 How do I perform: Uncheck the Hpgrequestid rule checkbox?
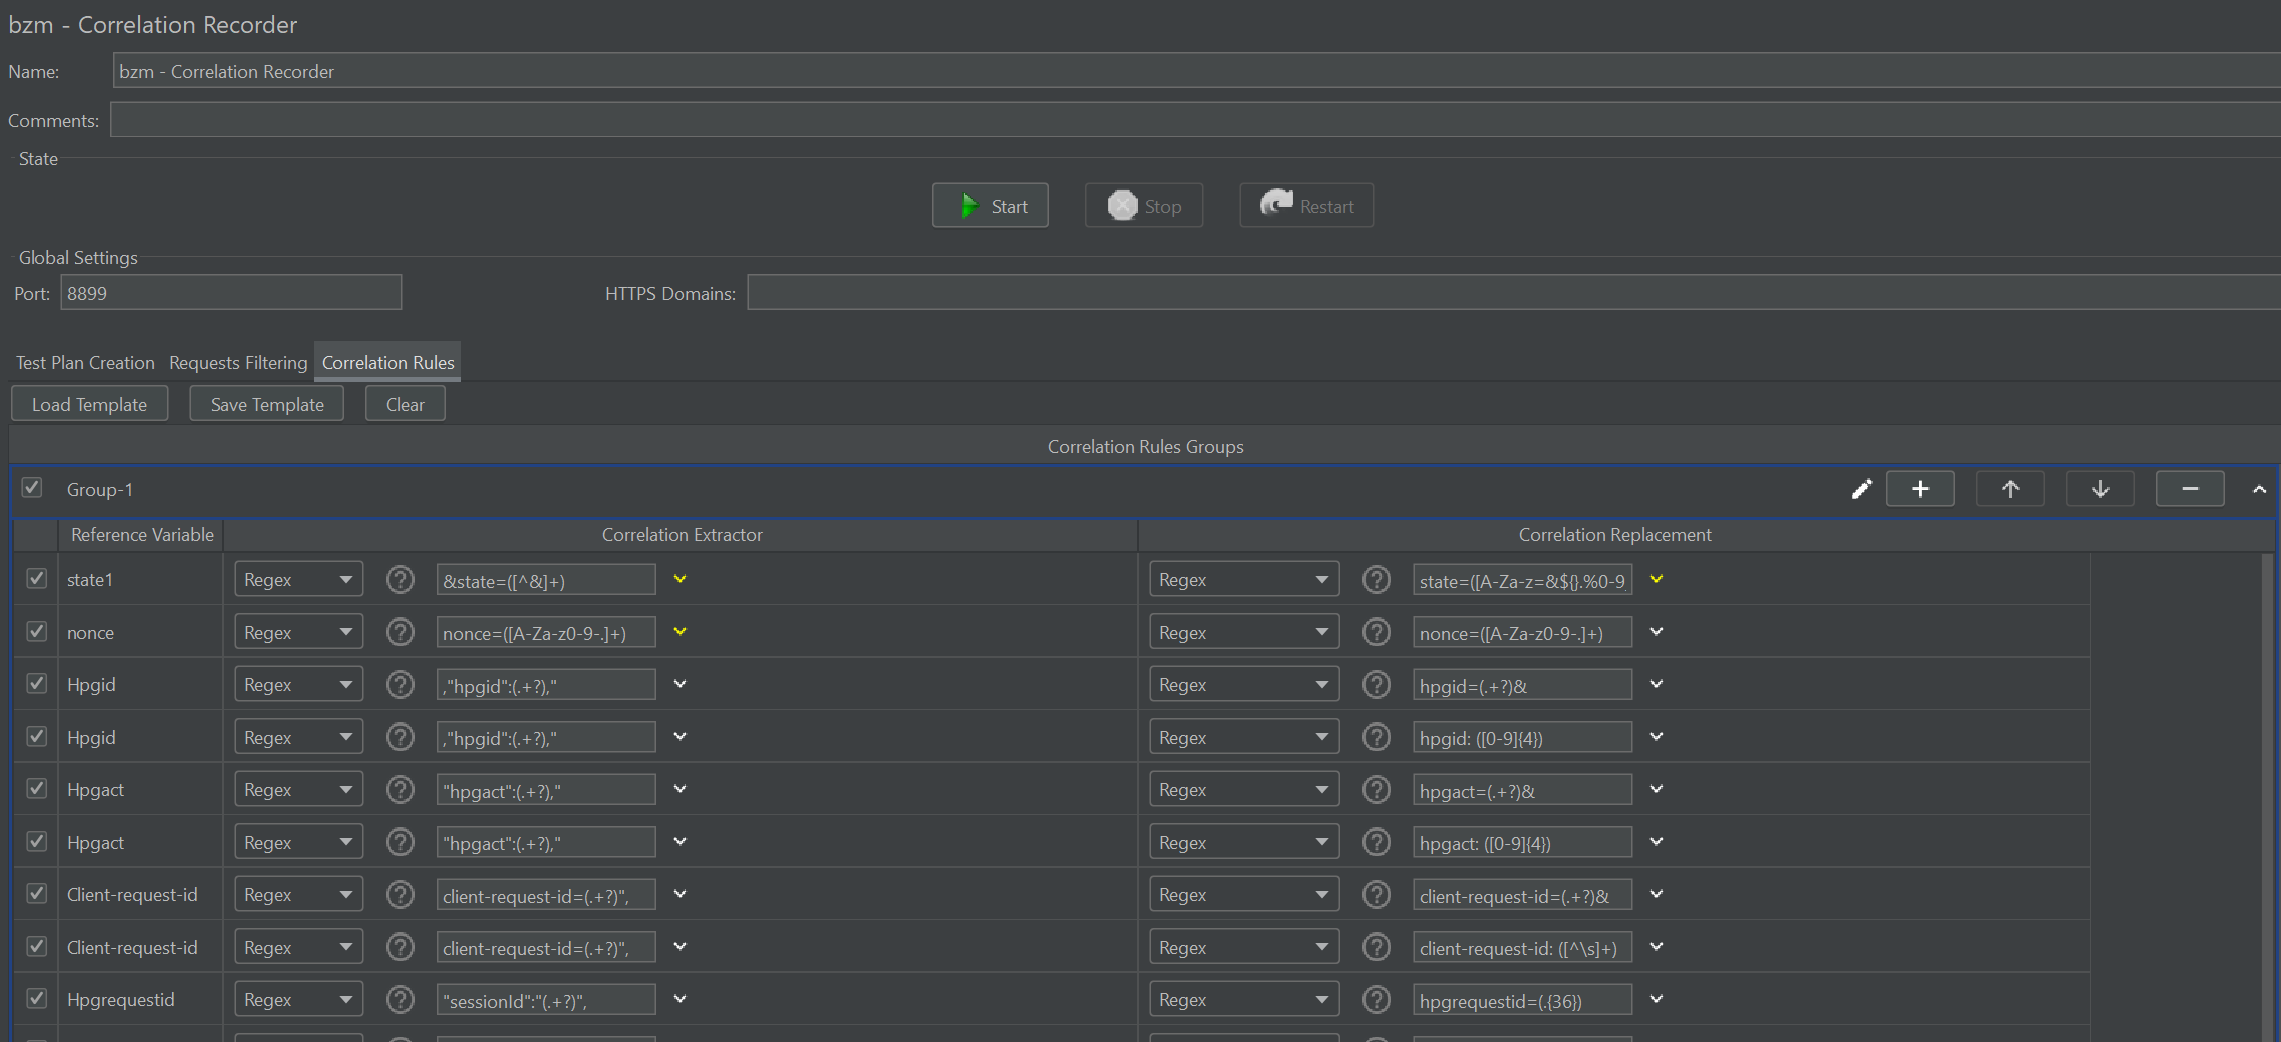(37, 999)
